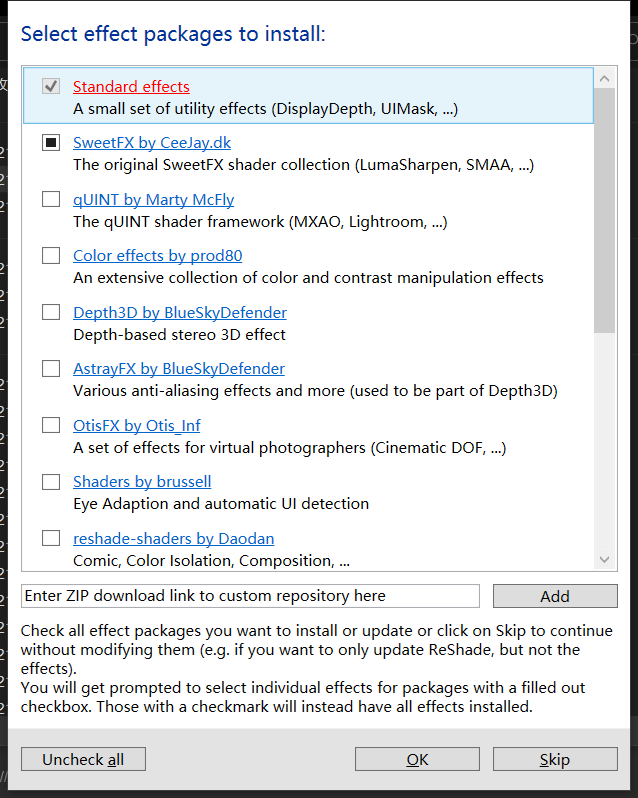Select the 'Eye Adaption and automatic UI detection' description
The width and height of the screenshot is (638, 798).
tap(221, 504)
